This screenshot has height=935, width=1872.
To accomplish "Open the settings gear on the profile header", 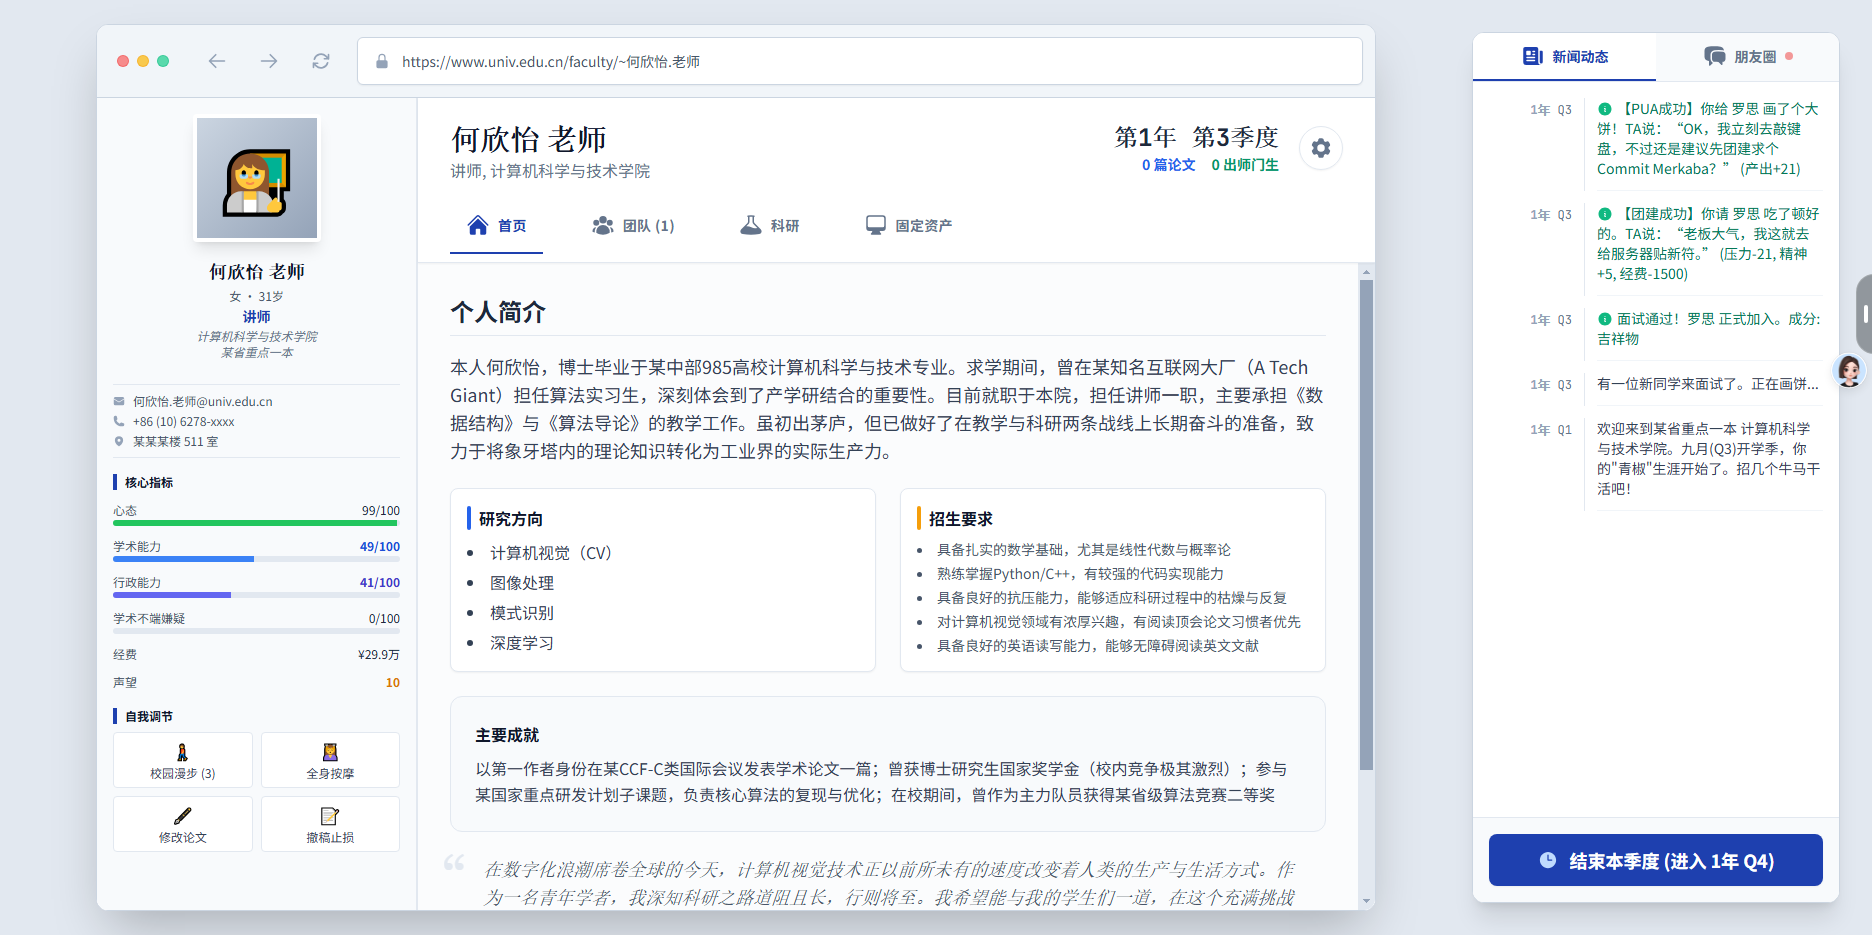I will [1321, 147].
